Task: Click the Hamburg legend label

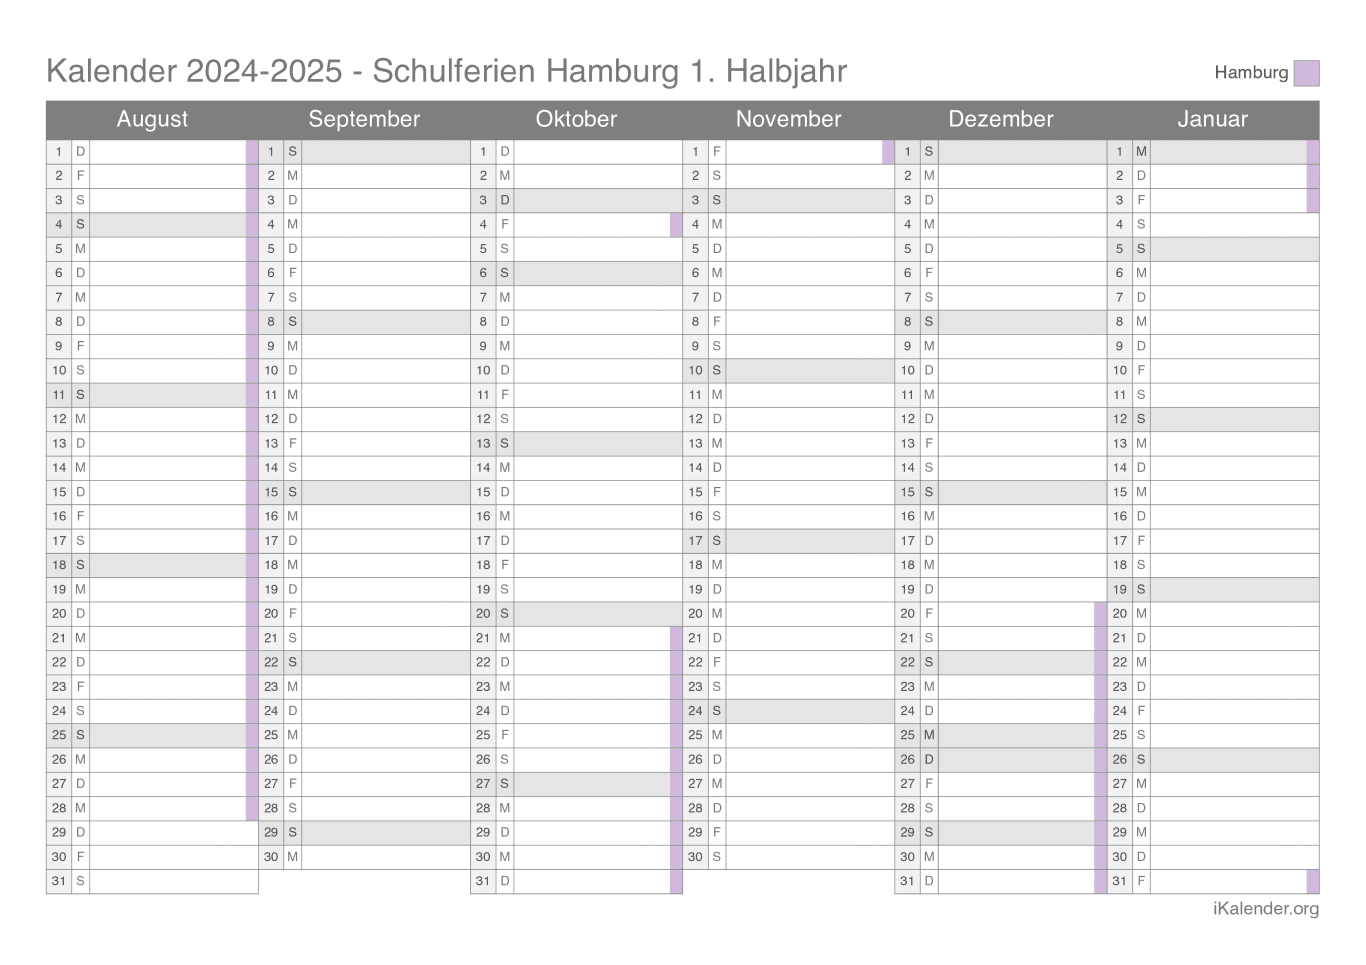Action: pyautogui.click(x=1251, y=72)
